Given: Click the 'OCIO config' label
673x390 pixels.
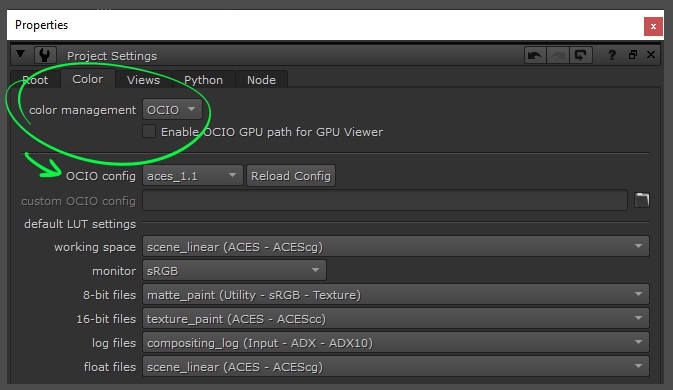Looking at the screenshot, I should pos(101,176).
